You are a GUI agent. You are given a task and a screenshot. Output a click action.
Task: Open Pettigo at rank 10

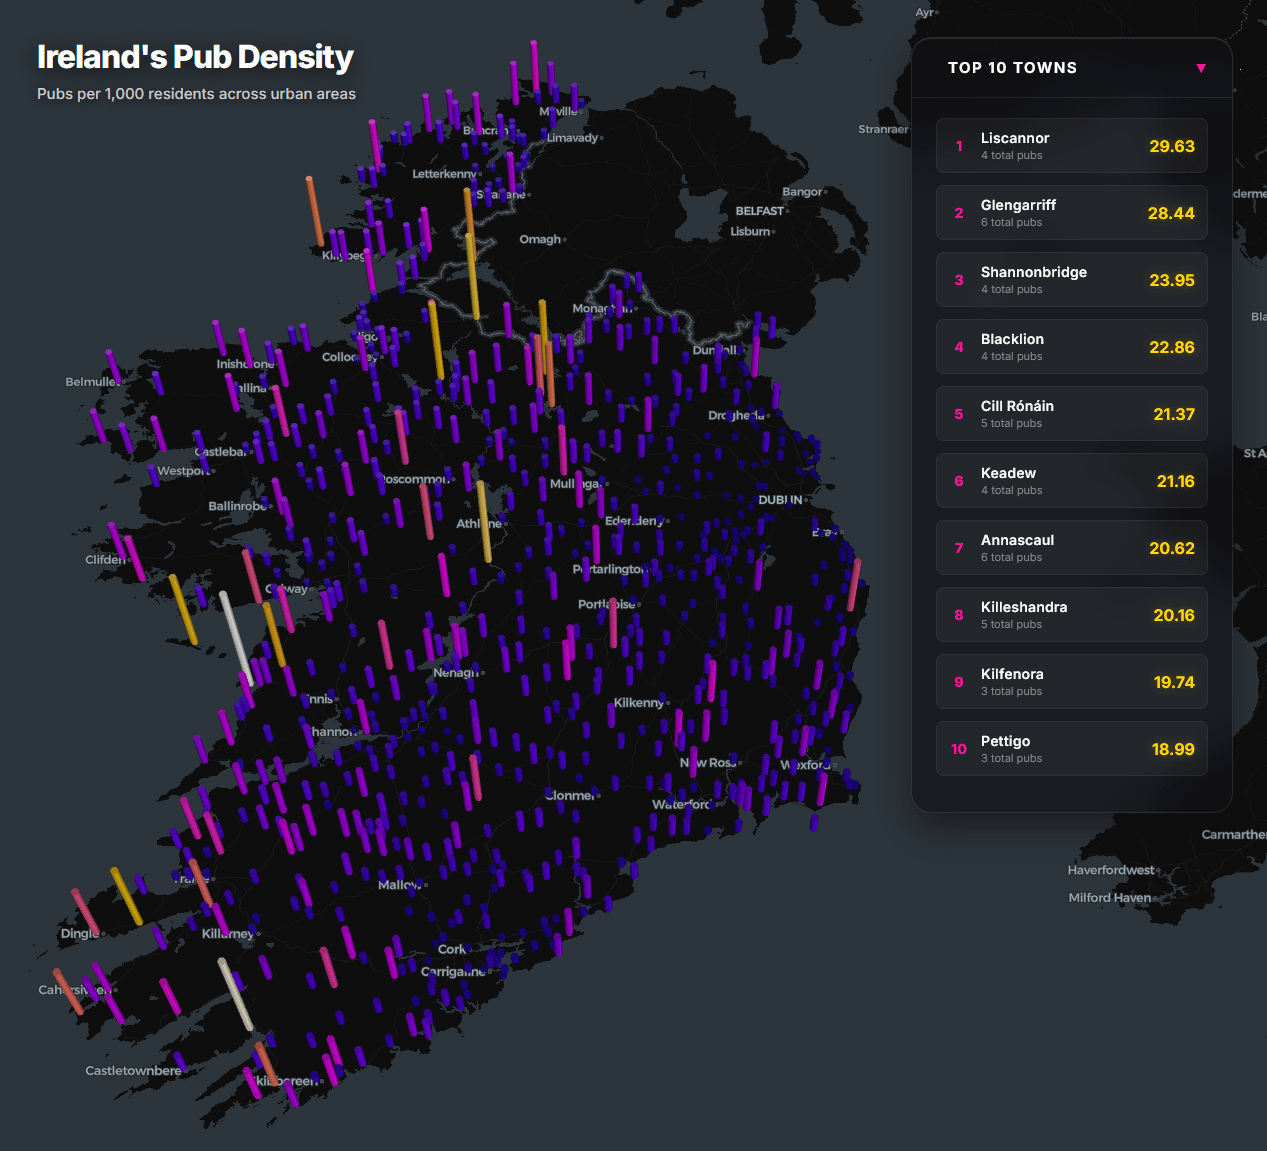click(1071, 749)
